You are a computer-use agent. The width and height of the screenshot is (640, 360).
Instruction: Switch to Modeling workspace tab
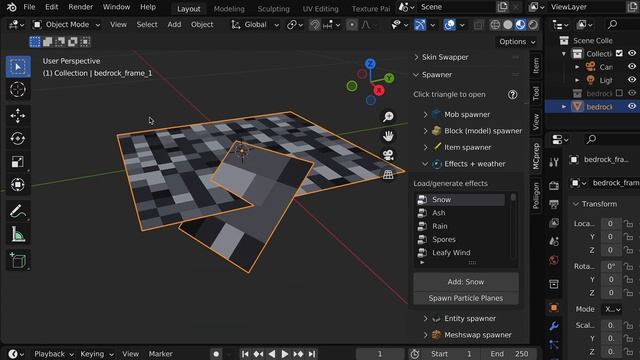coord(229,9)
